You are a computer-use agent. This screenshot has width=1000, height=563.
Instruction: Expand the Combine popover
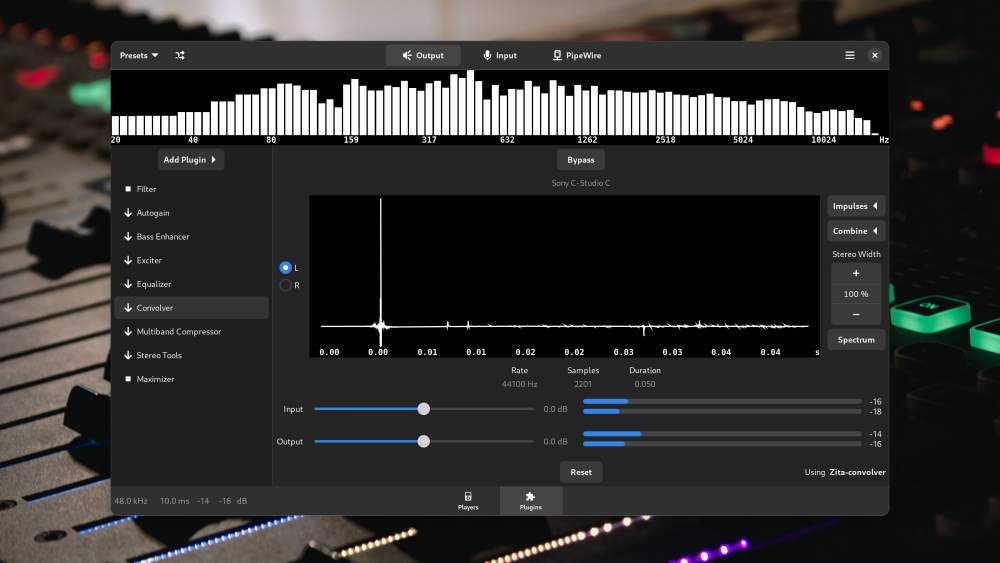coord(856,231)
